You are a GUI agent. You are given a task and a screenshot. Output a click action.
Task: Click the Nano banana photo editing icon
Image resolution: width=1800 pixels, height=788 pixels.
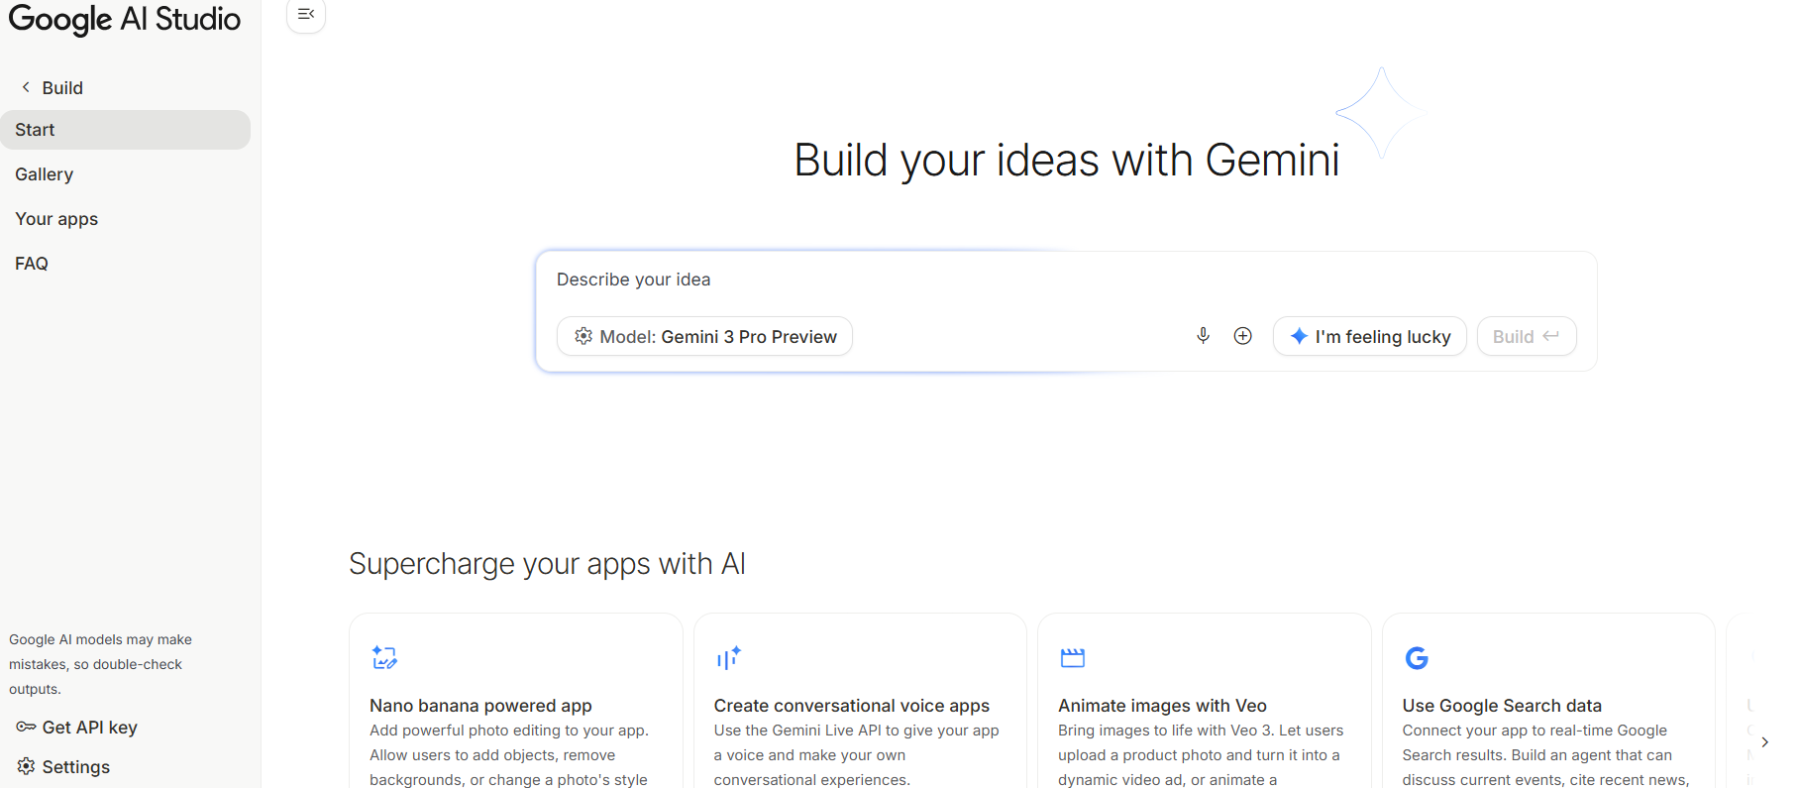pos(384,657)
